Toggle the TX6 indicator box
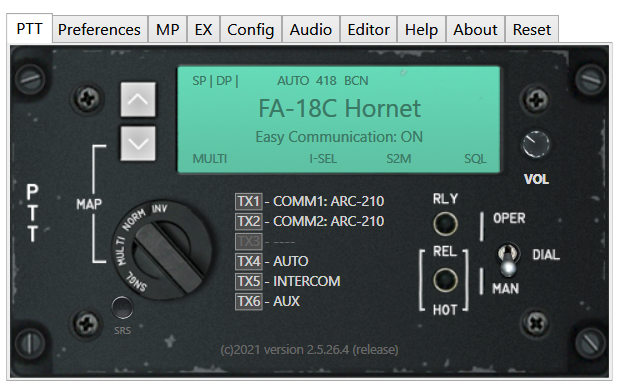Screen dimensions: 619x390 pyautogui.click(x=249, y=302)
